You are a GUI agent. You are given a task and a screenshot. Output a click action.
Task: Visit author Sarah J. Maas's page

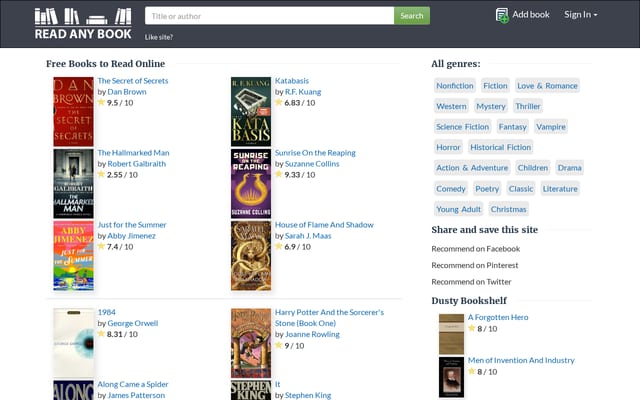click(308, 236)
